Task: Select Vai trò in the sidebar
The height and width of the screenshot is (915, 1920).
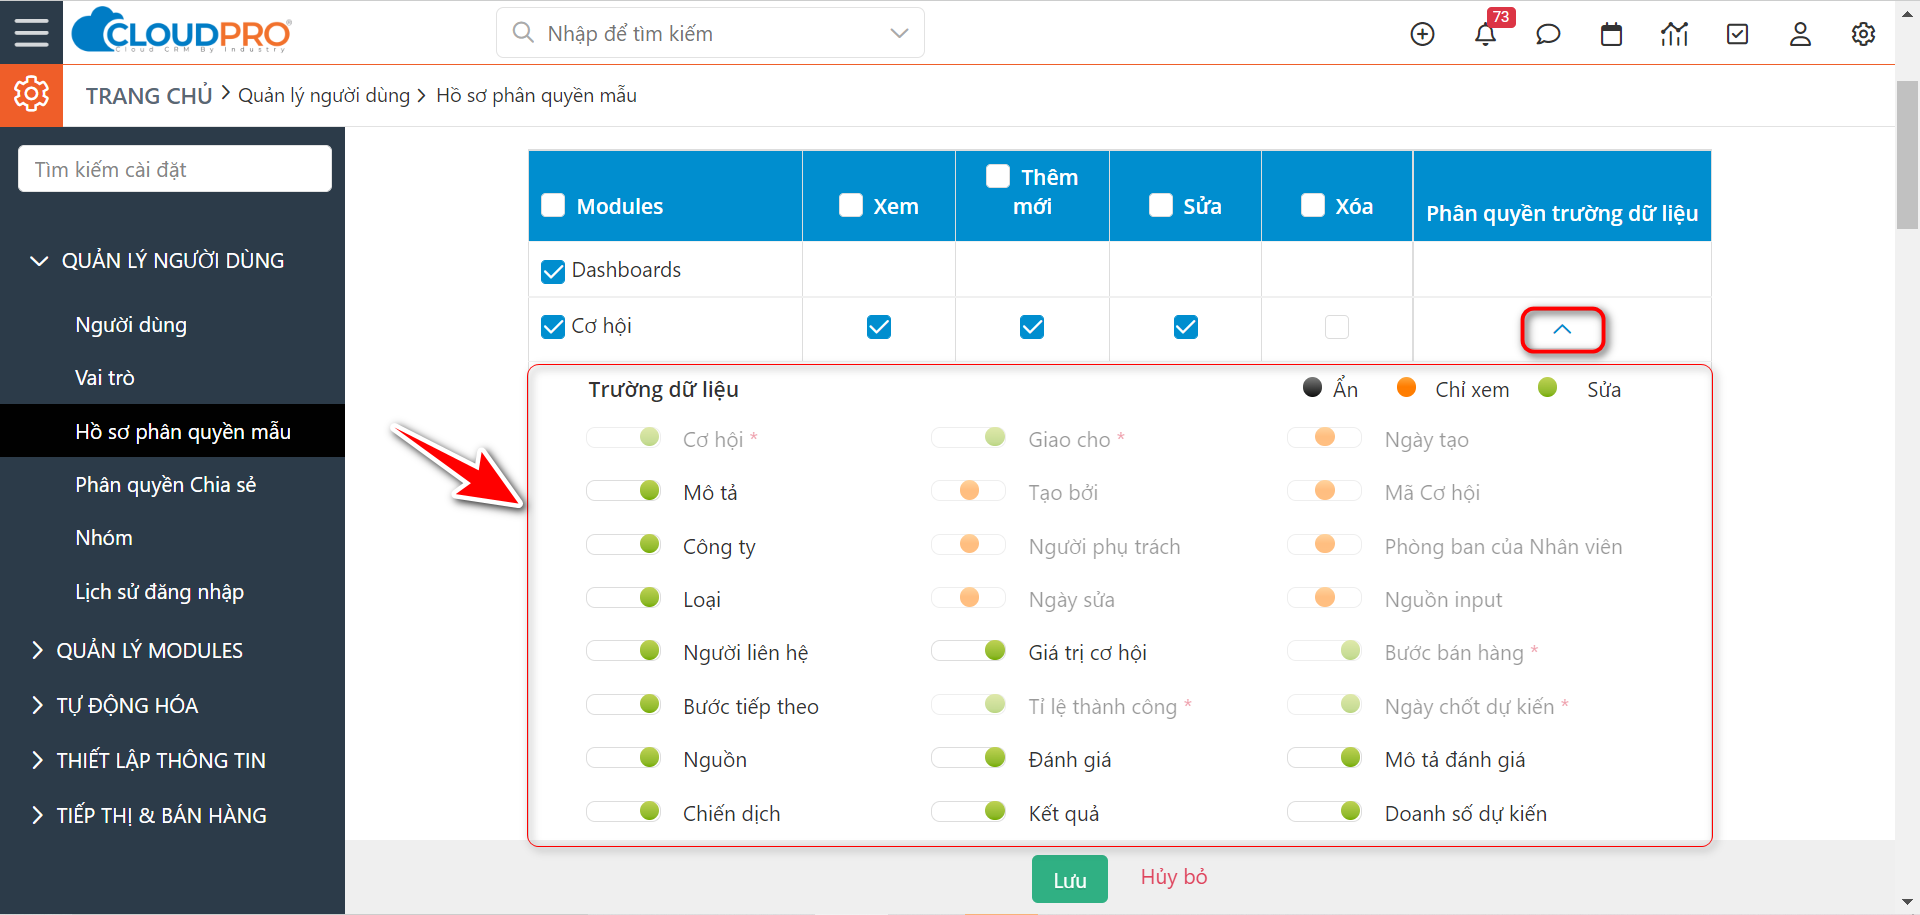Action: [105, 378]
